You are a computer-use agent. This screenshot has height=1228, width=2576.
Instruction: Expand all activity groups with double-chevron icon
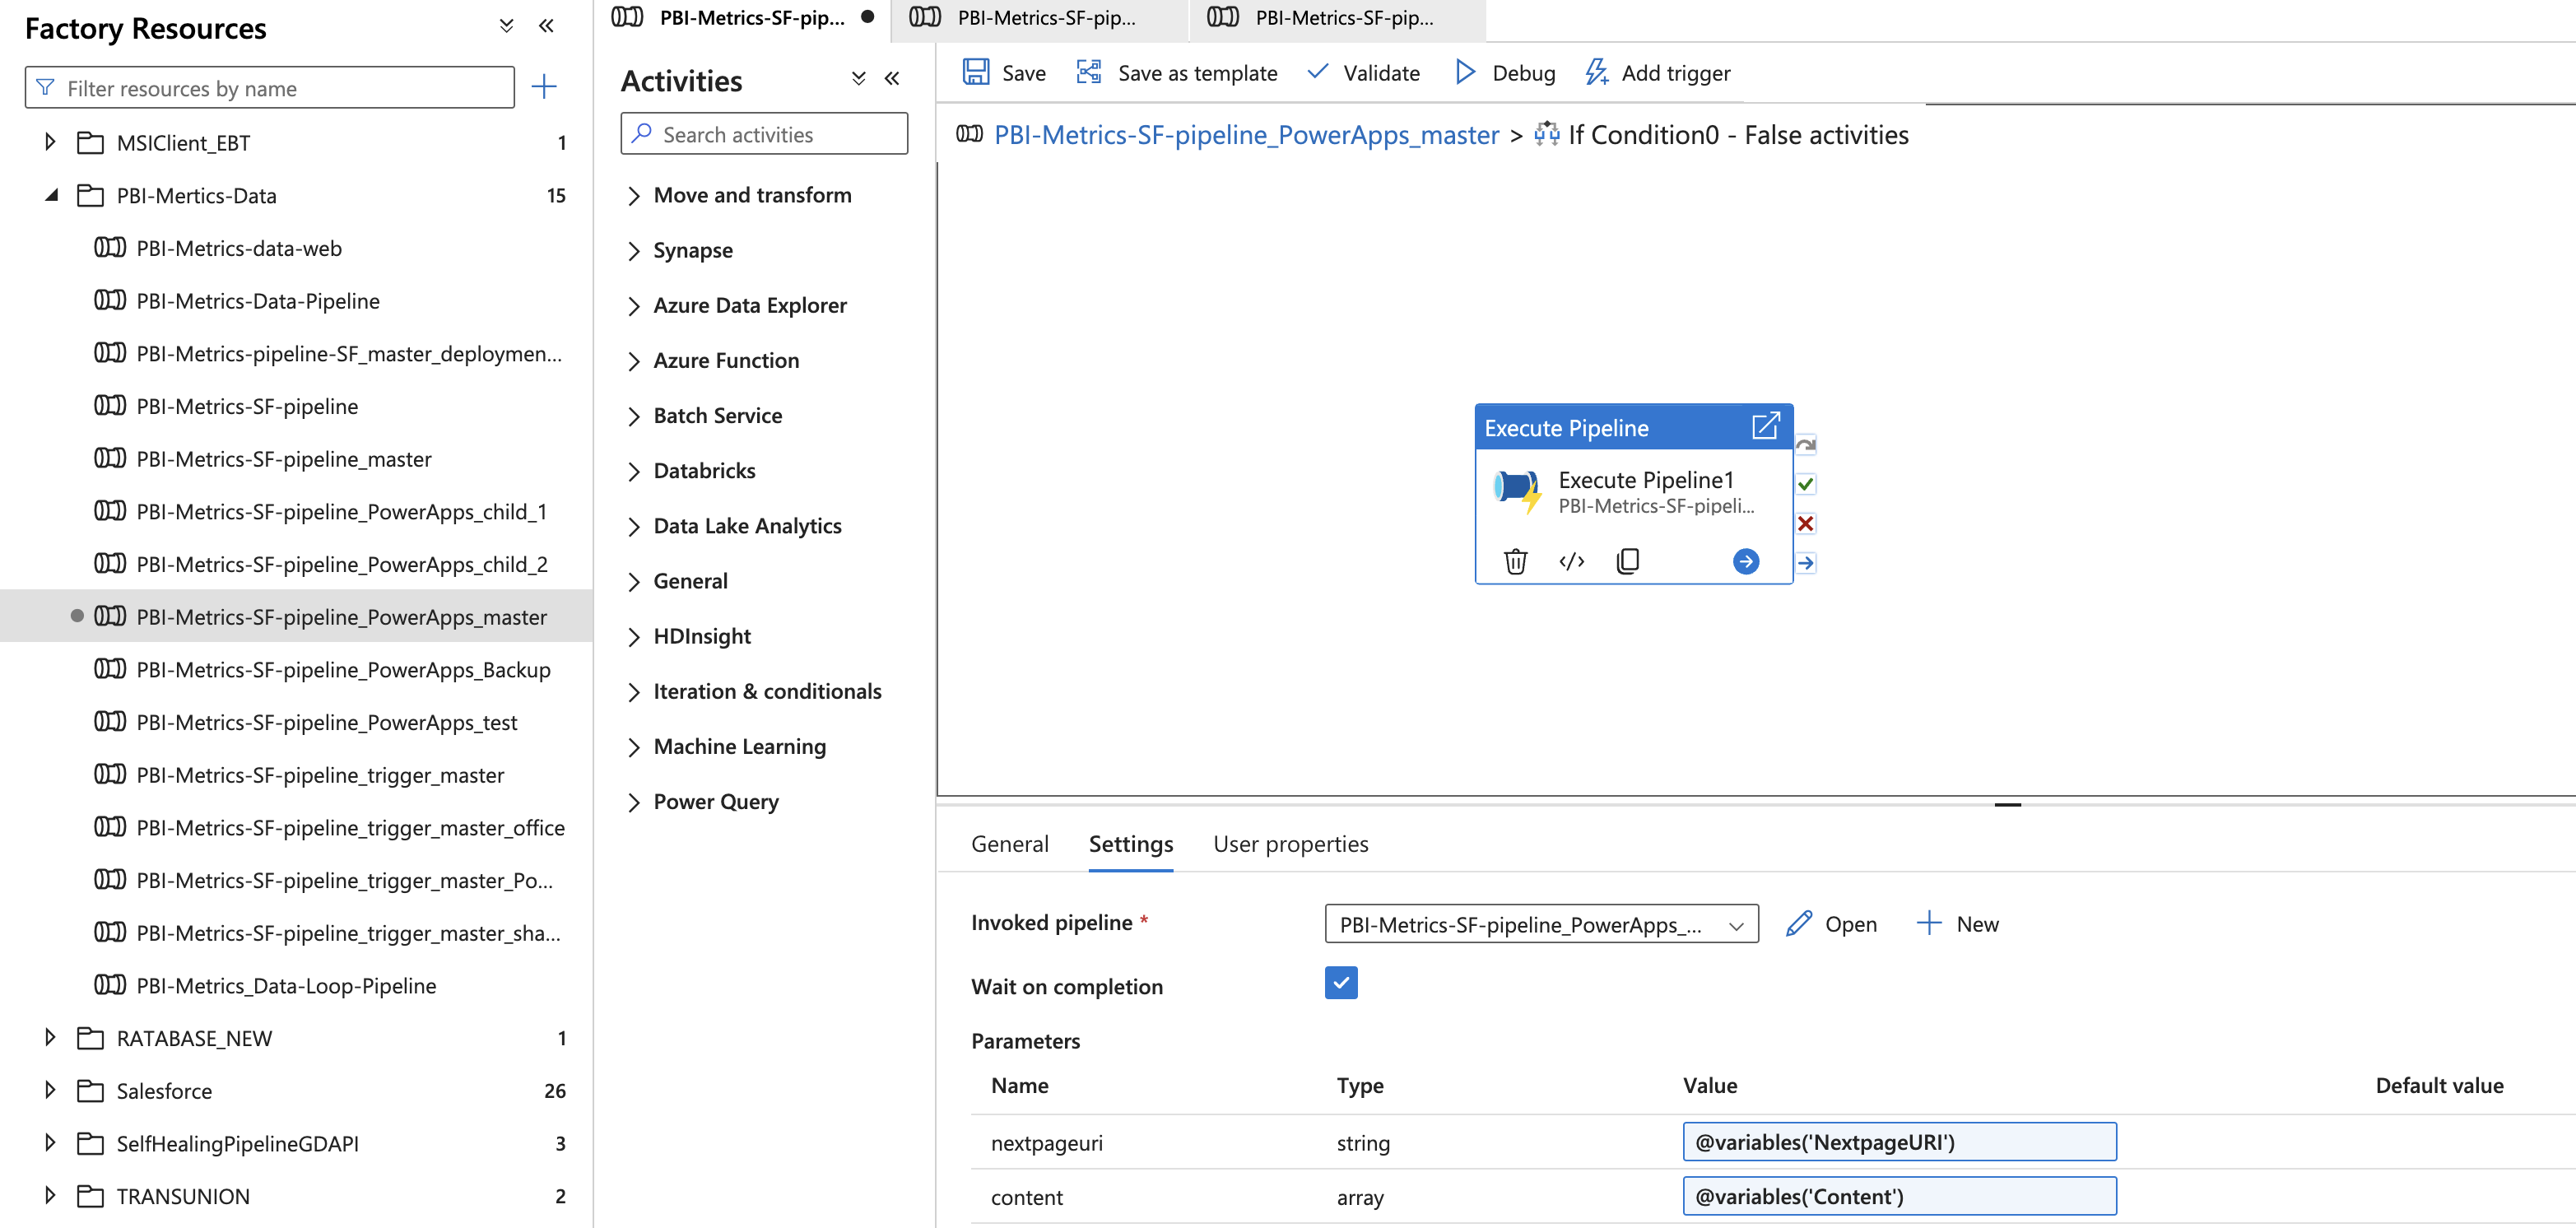click(858, 78)
